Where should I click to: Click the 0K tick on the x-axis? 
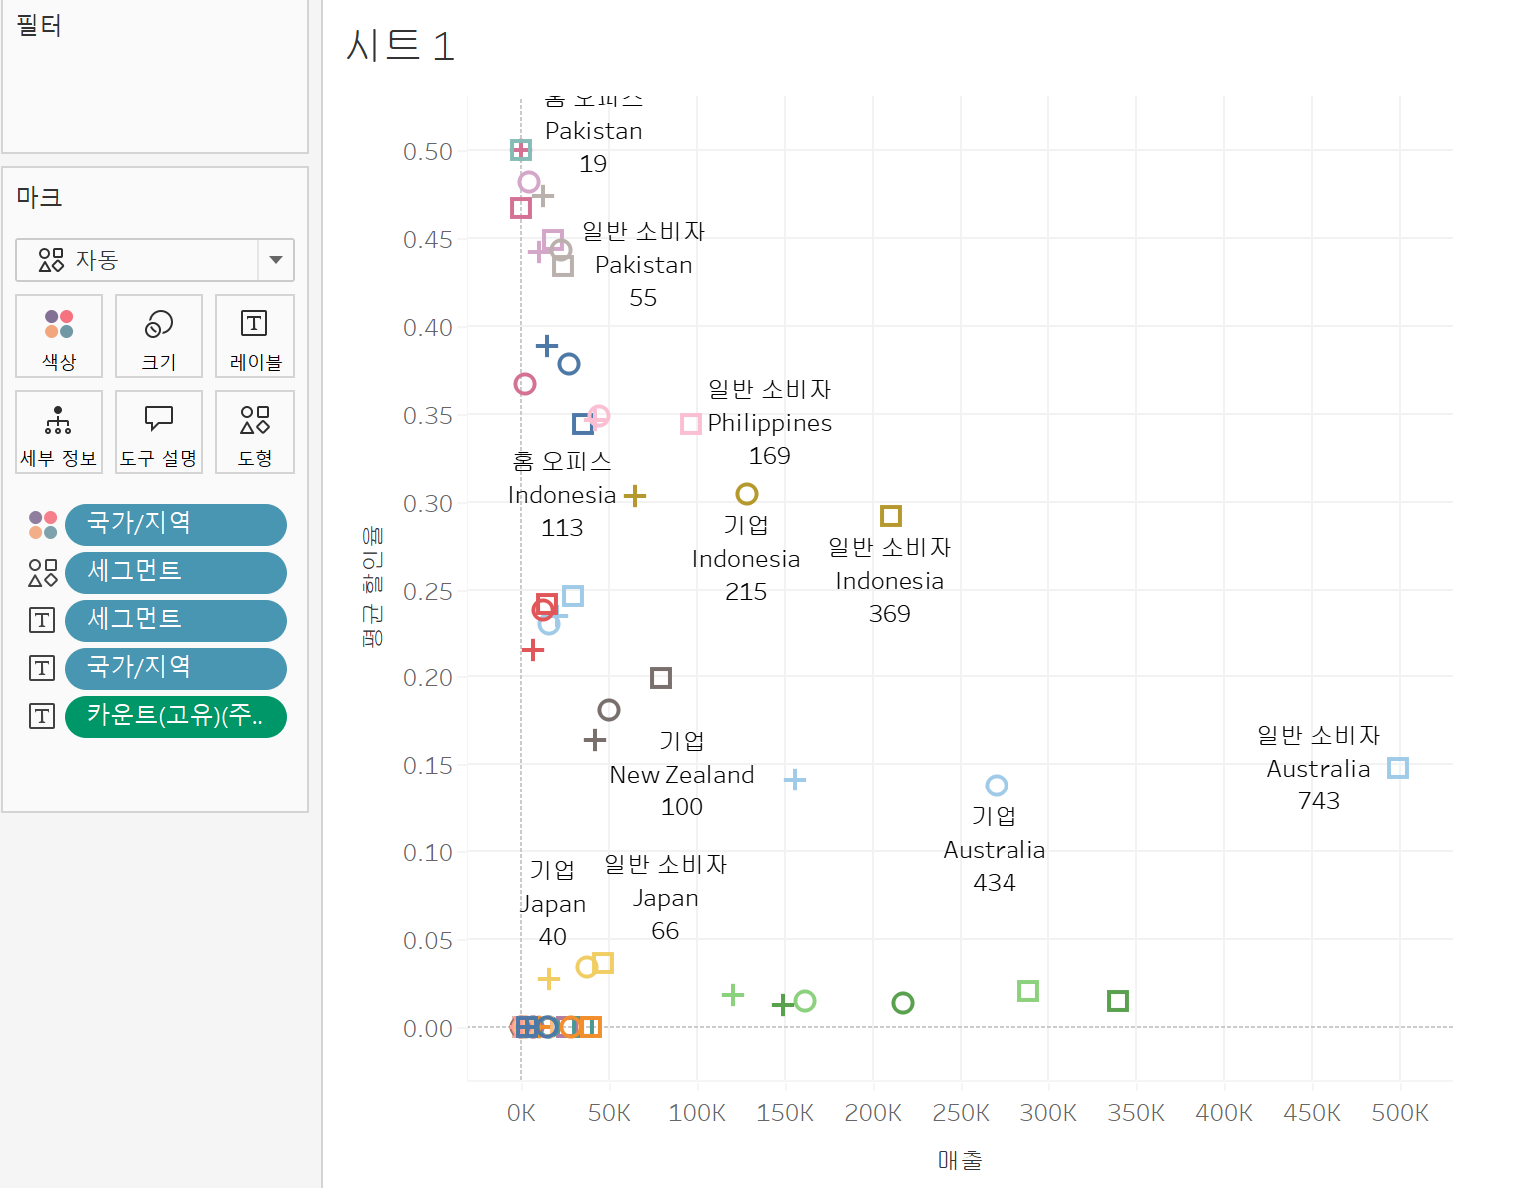[521, 1113]
